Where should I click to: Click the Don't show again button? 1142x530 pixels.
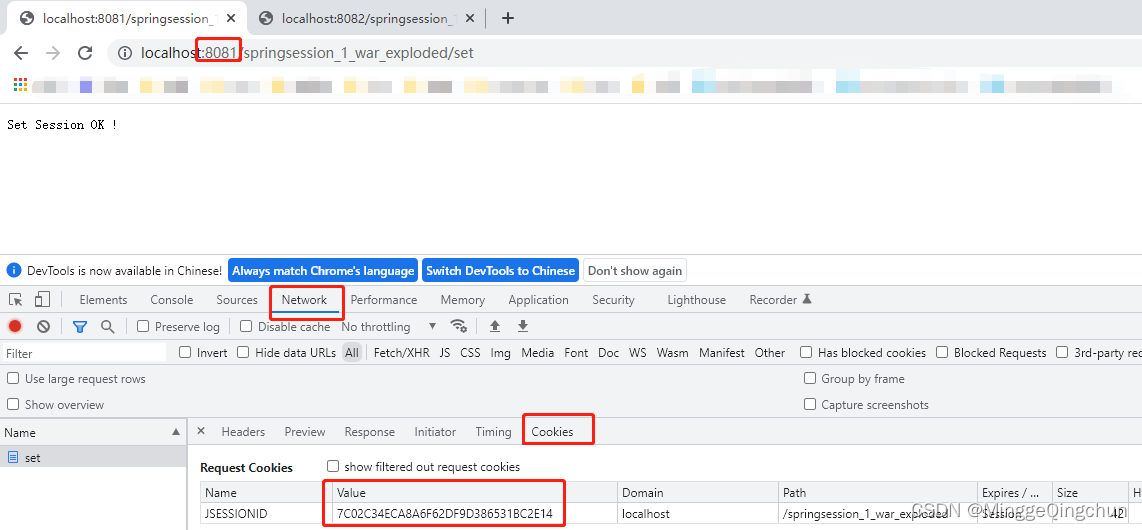click(x=635, y=271)
